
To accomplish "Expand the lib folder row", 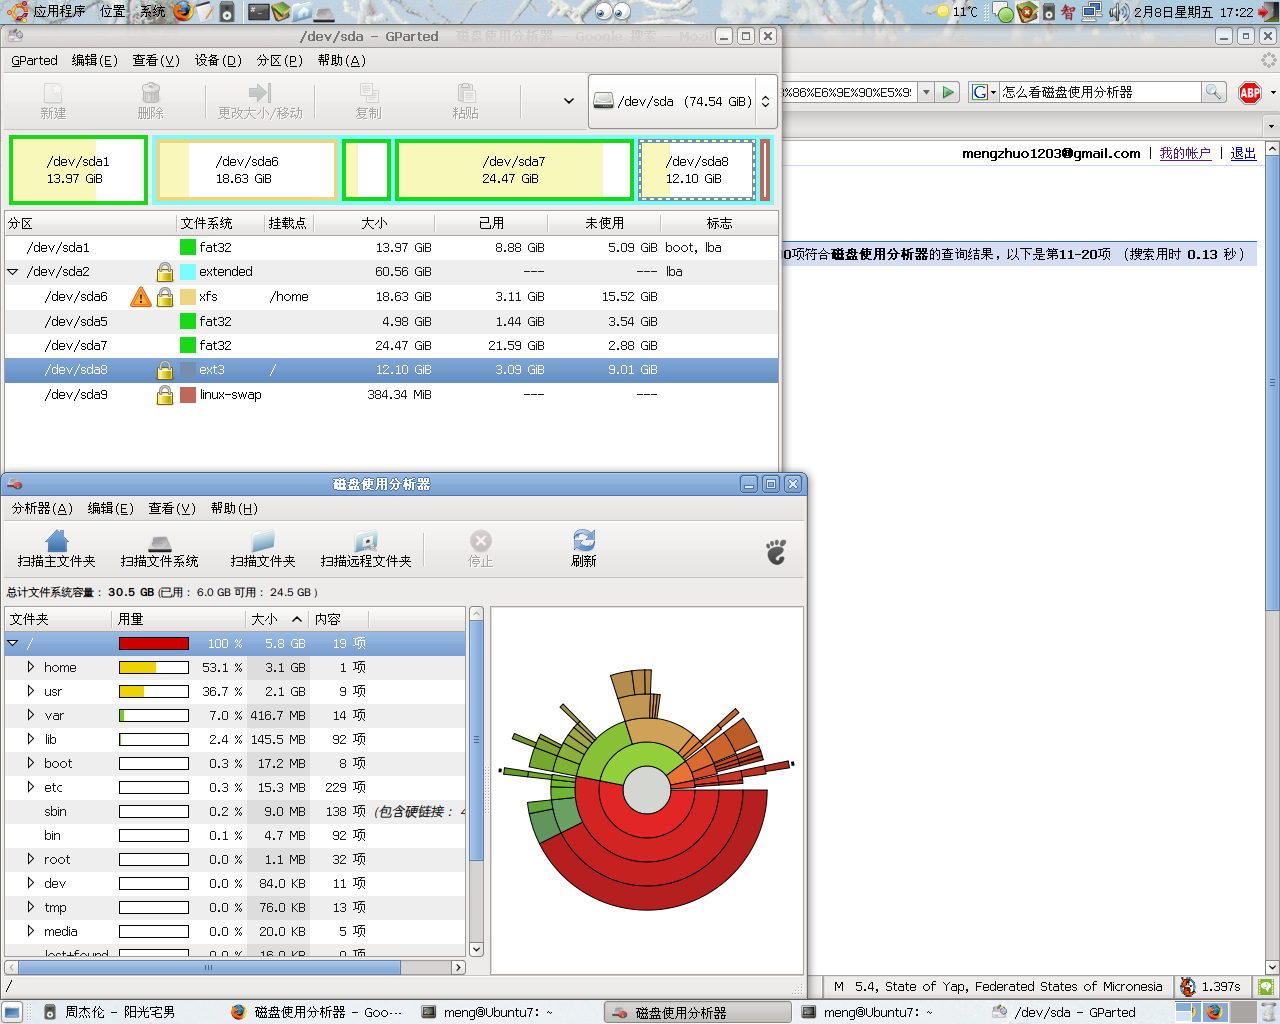I will (x=31, y=739).
